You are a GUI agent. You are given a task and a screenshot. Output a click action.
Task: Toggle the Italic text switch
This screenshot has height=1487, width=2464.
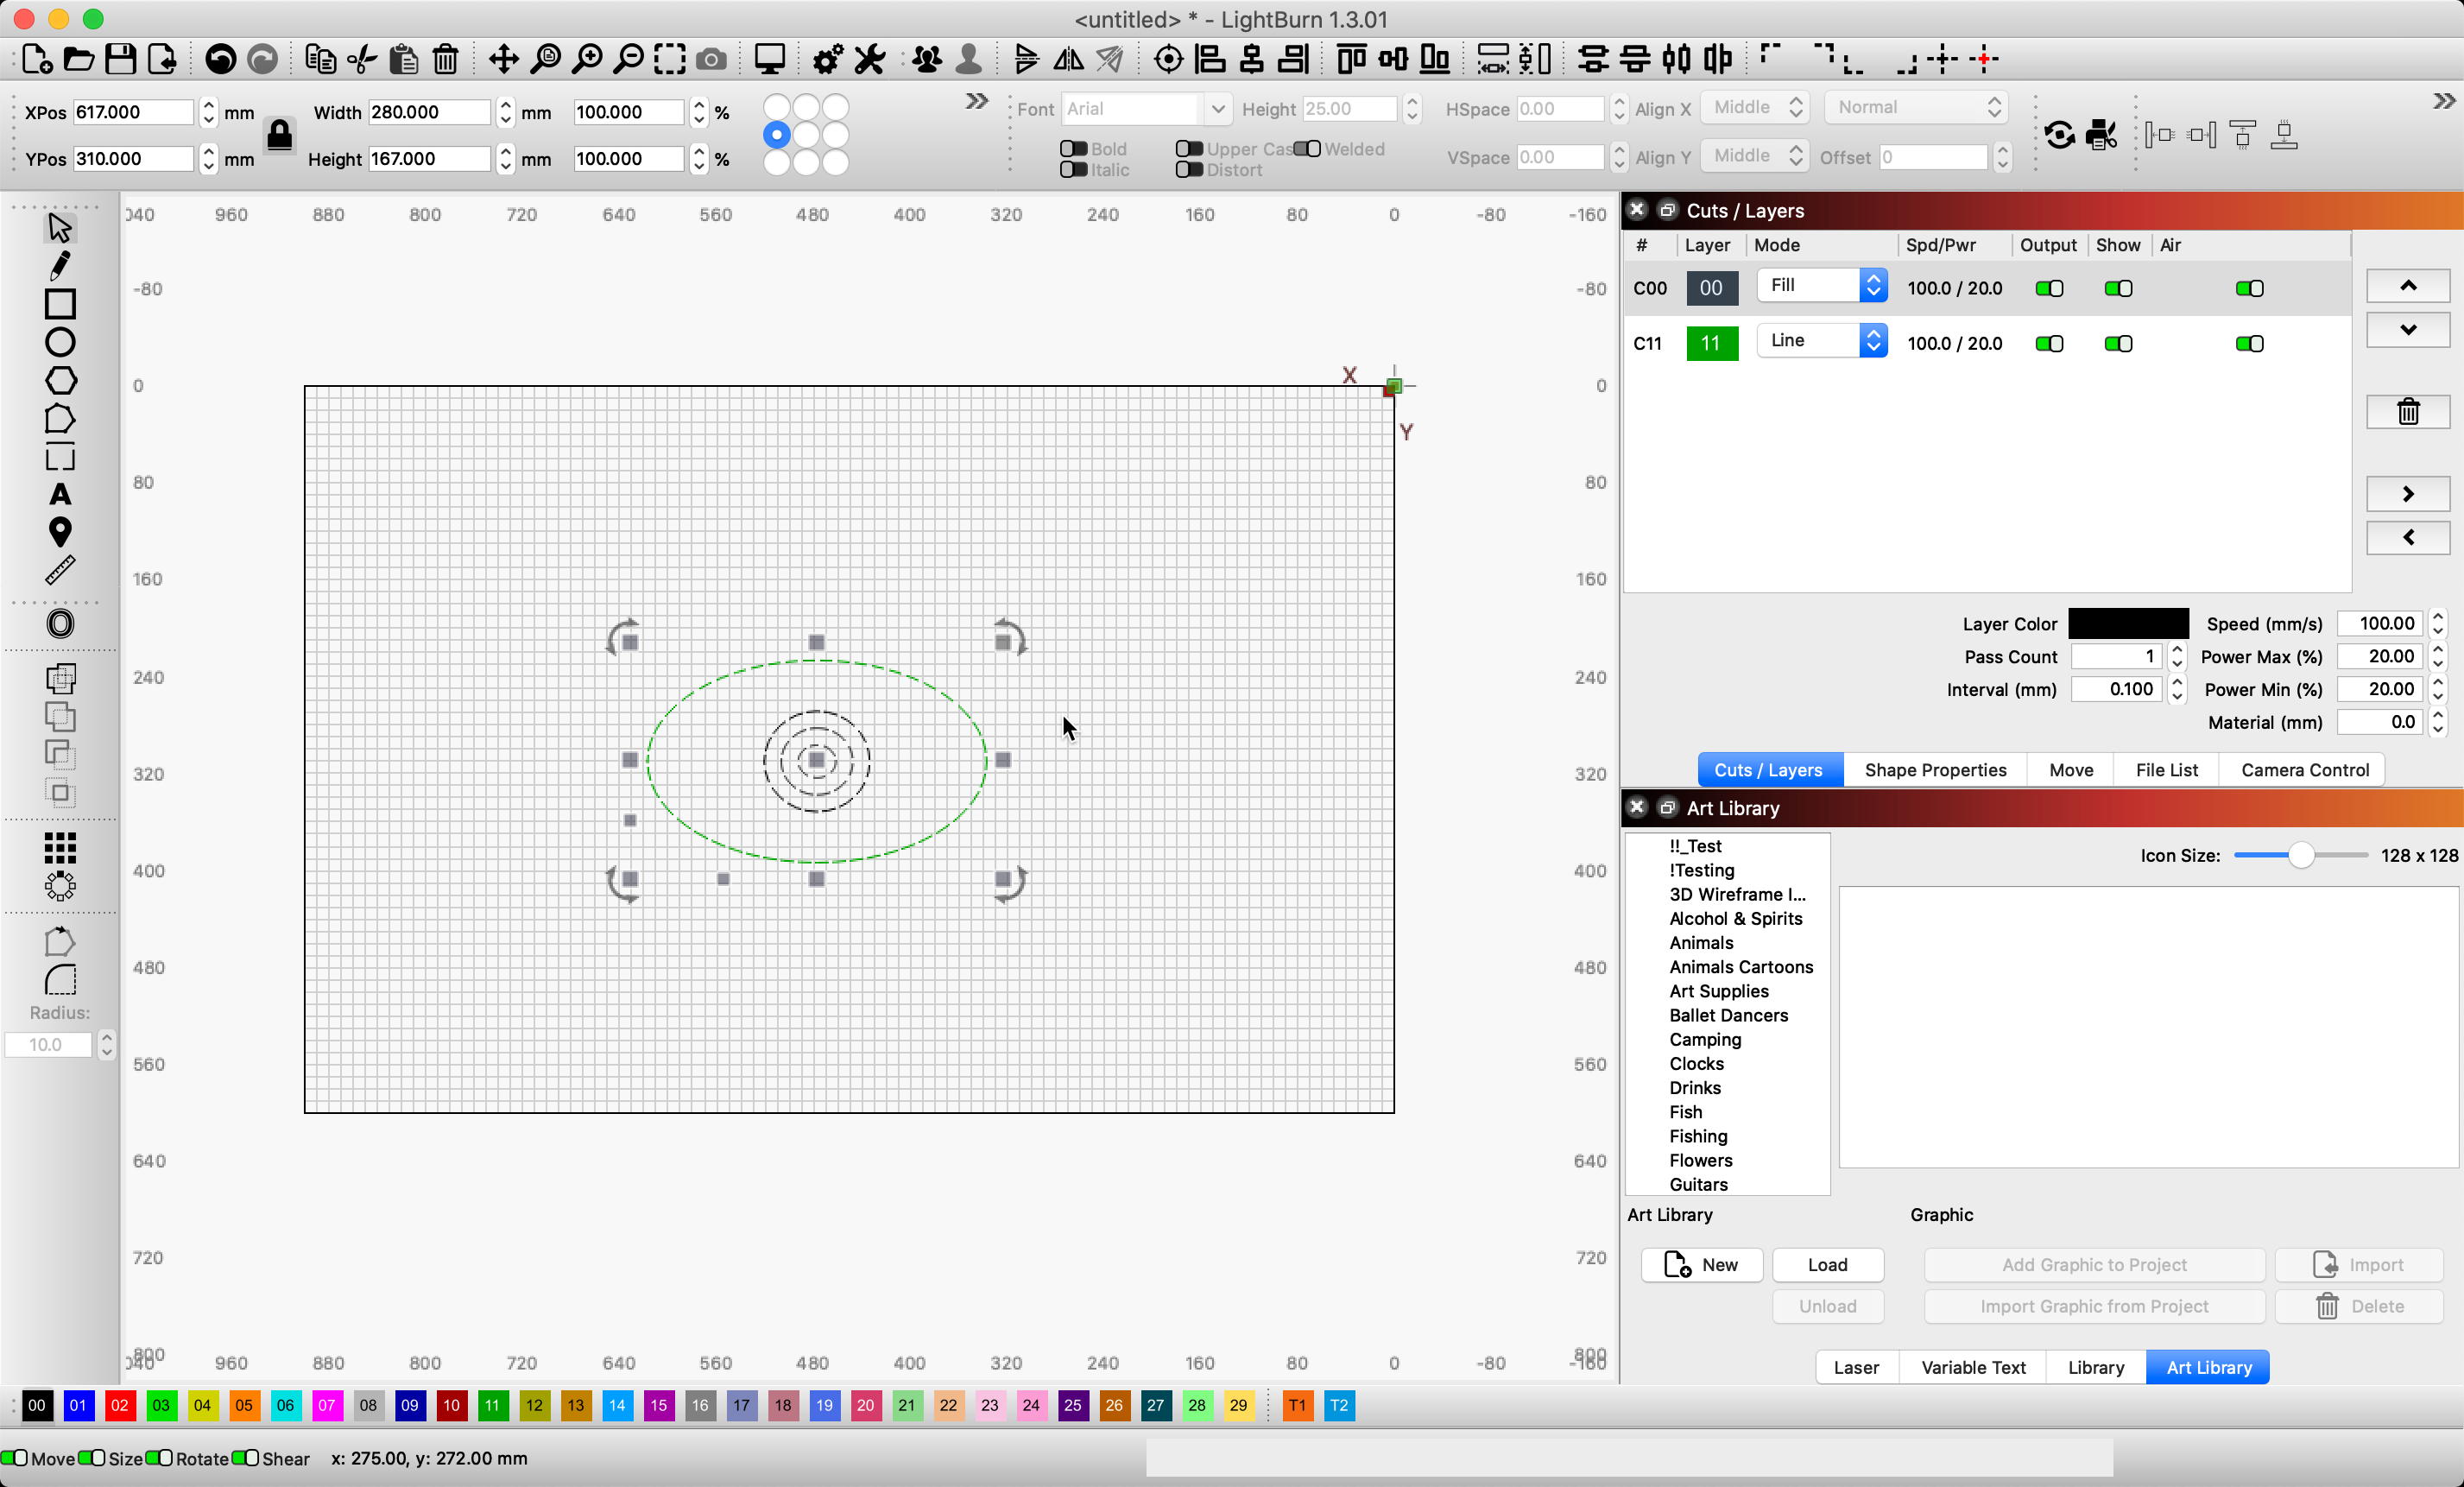pyautogui.click(x=1073, y=170)
